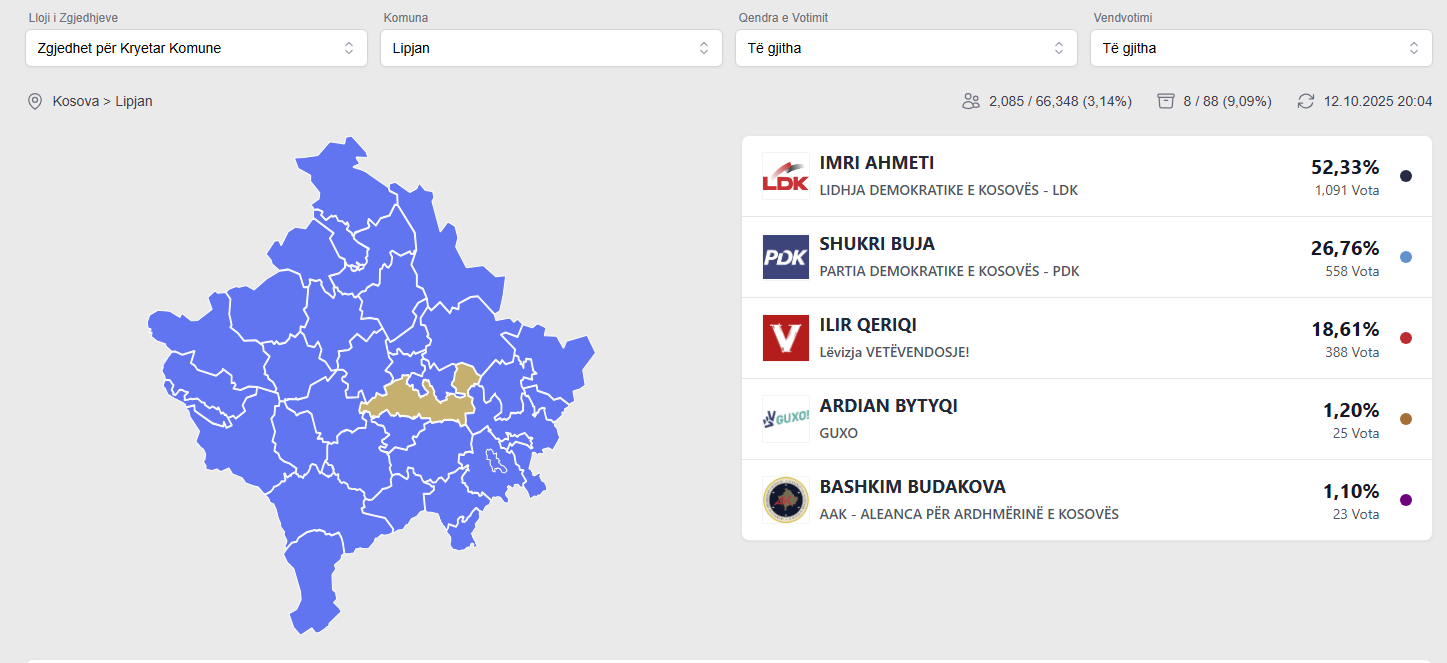This screenshot has width=1447, height=663.
Task: Click the purple AAK color dot
Action: 1406,500
